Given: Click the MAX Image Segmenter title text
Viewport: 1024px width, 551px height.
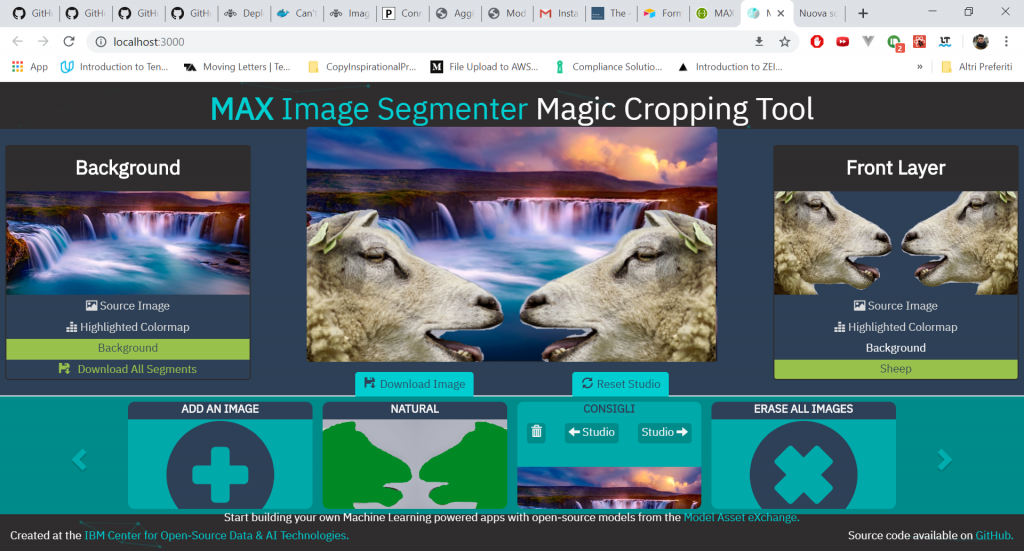Looking at the screenshot, I should coord(369,109).
